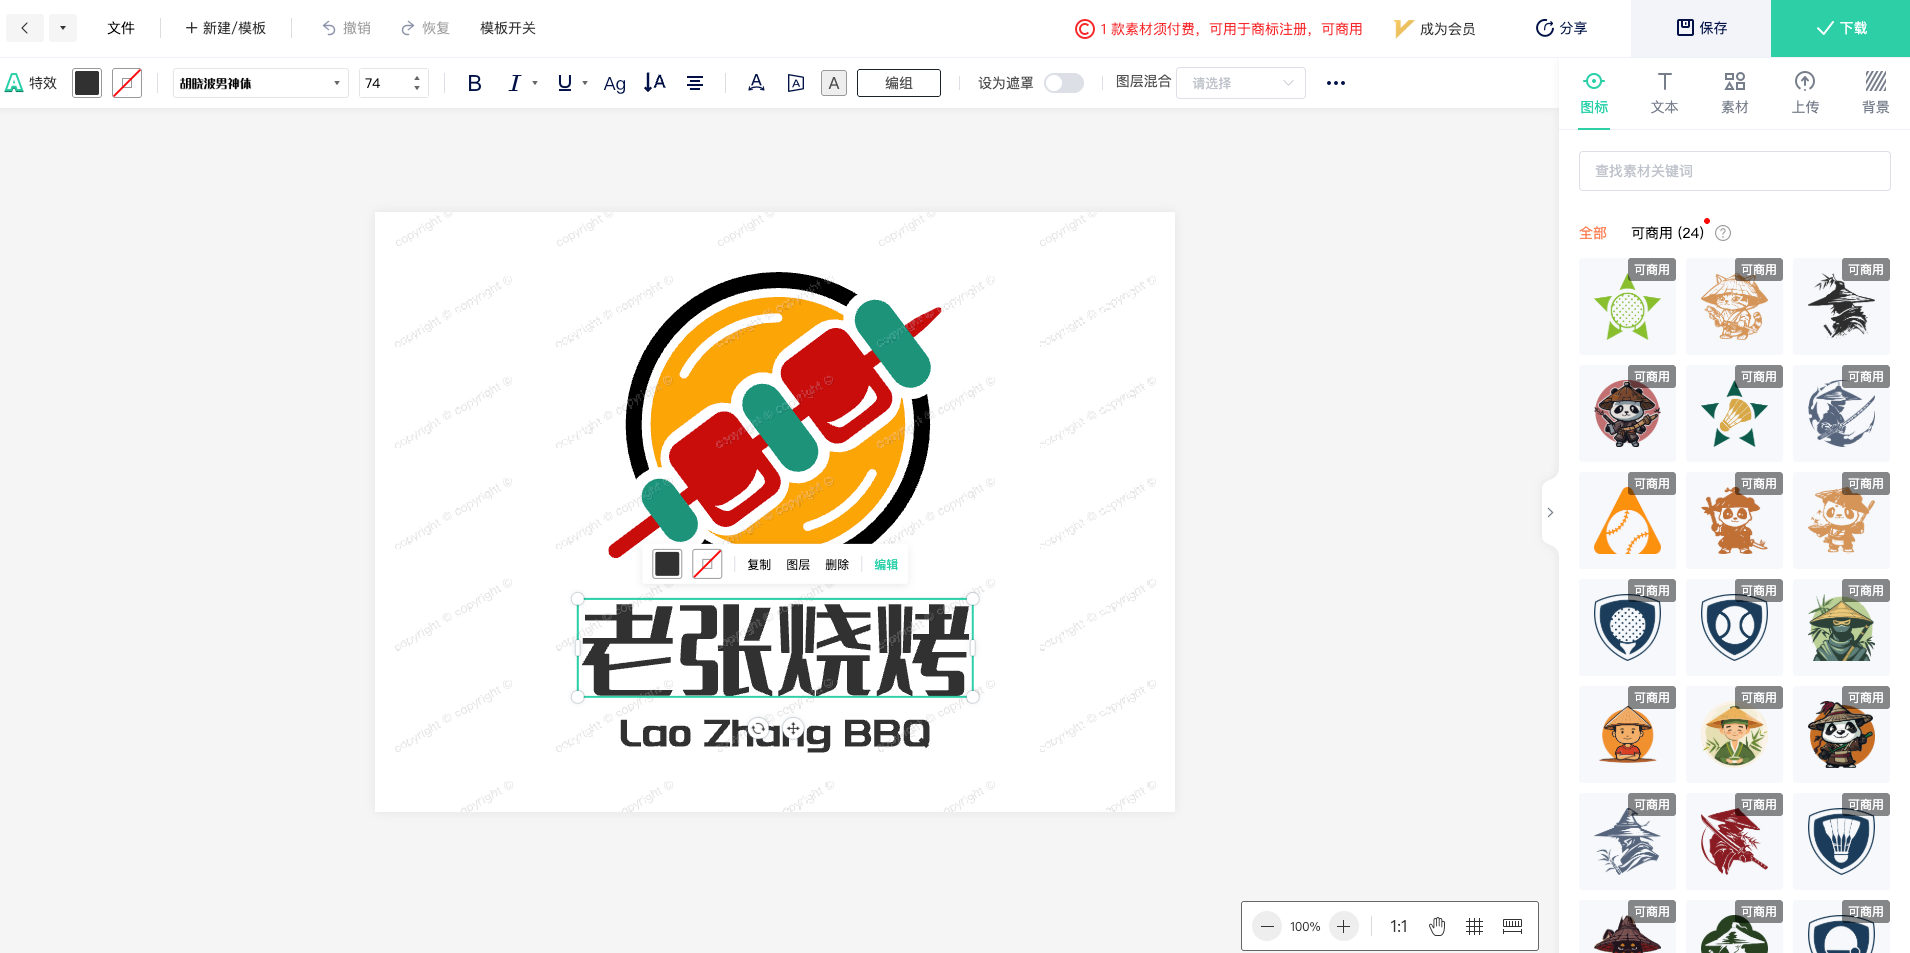
Task: Expand the italic options arrow
Action: pos(535,83)
